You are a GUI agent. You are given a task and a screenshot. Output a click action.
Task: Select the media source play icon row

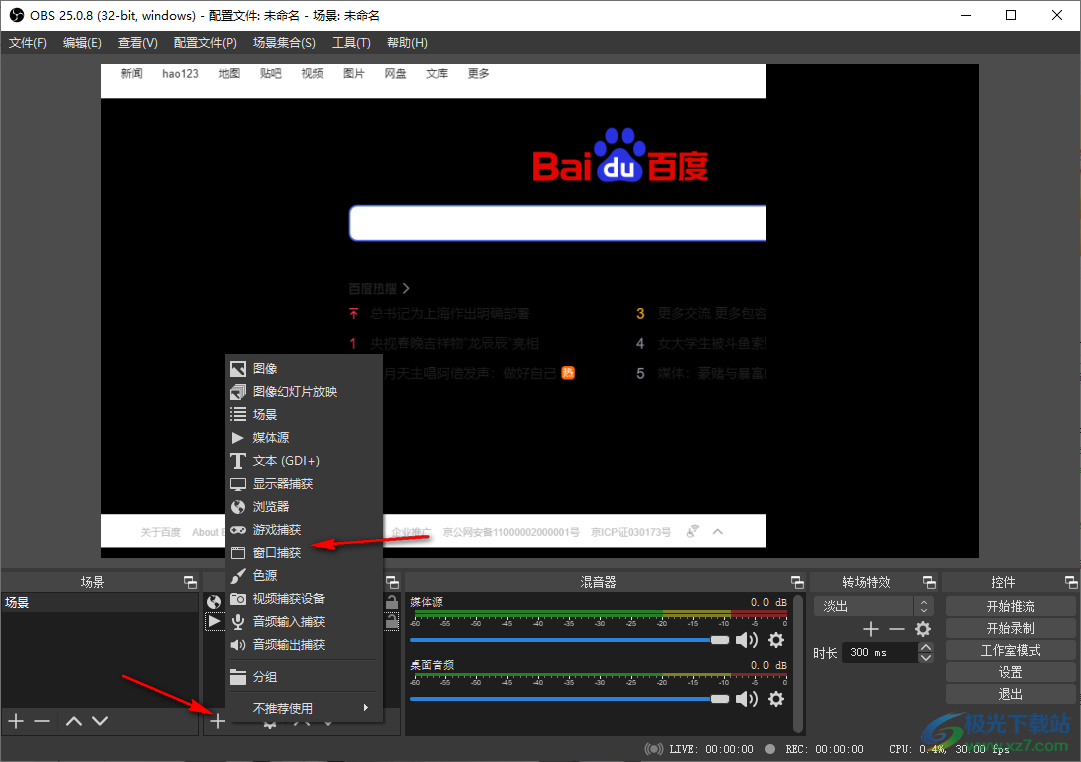(x=214, y=621)
